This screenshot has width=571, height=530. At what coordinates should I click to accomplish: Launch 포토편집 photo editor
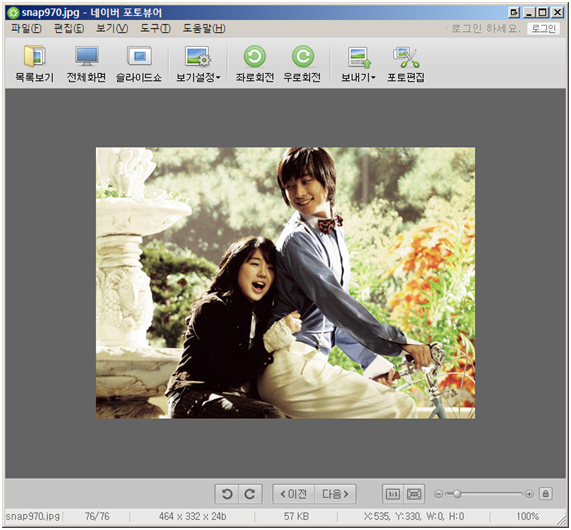pos(406,64)
